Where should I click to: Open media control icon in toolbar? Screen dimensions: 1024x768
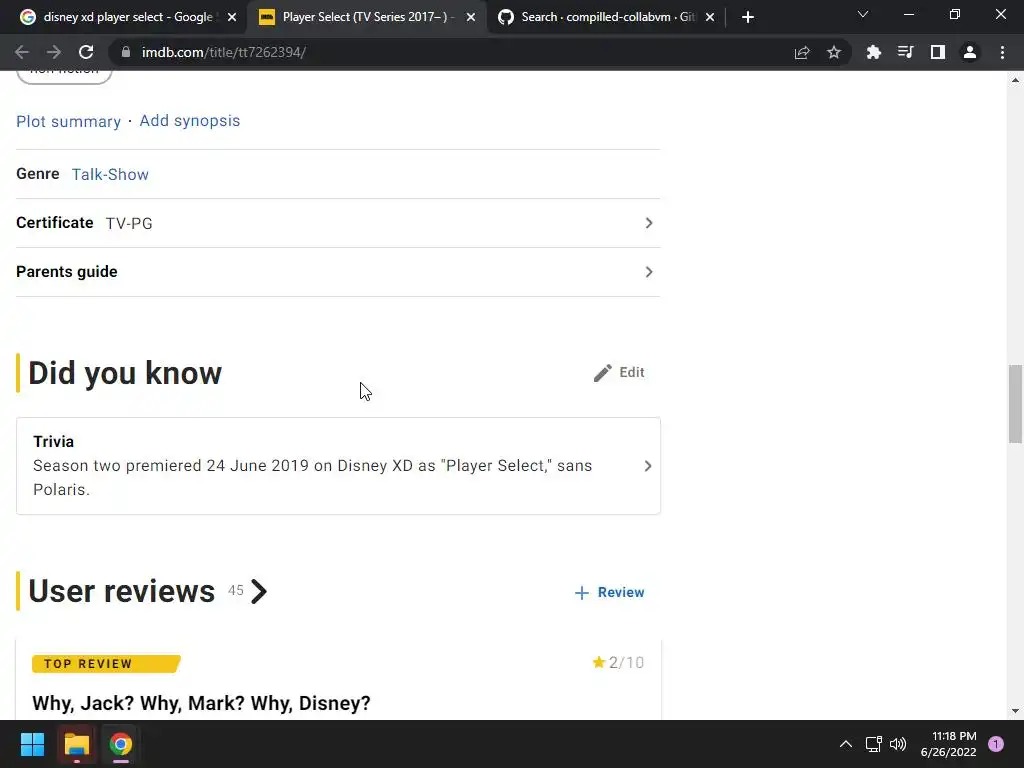click(905, 52)
